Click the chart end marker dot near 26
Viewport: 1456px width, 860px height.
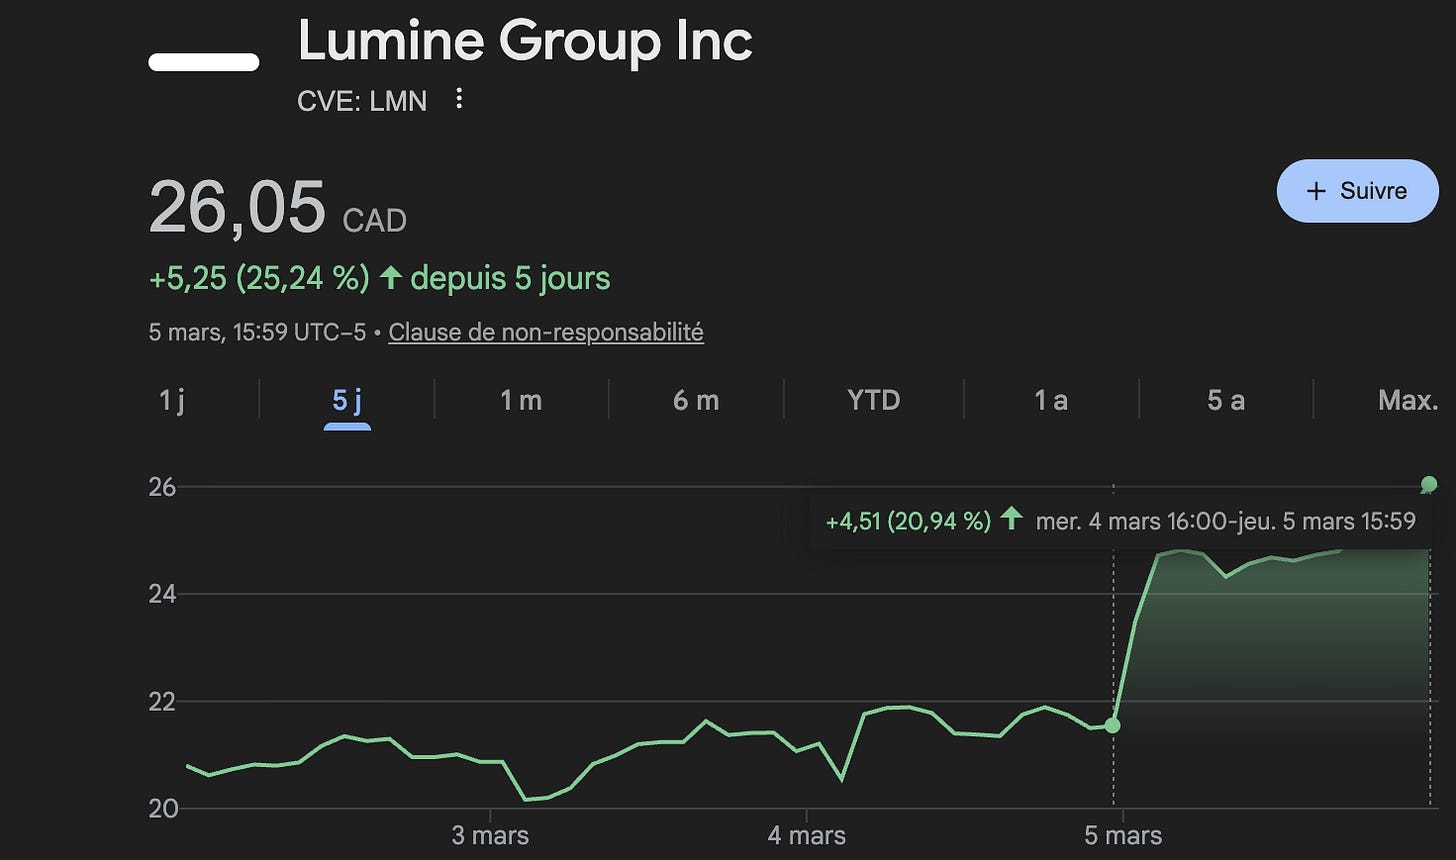tap(1429, 484)
